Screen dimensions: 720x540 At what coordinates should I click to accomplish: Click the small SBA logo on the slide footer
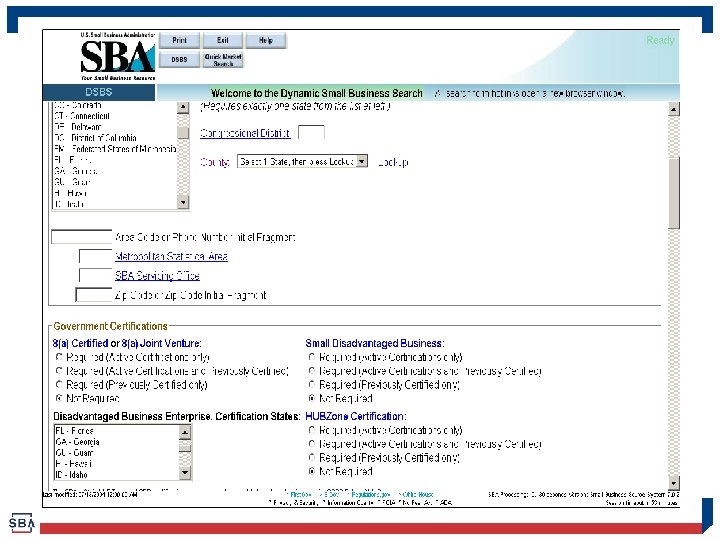[21, 523]
